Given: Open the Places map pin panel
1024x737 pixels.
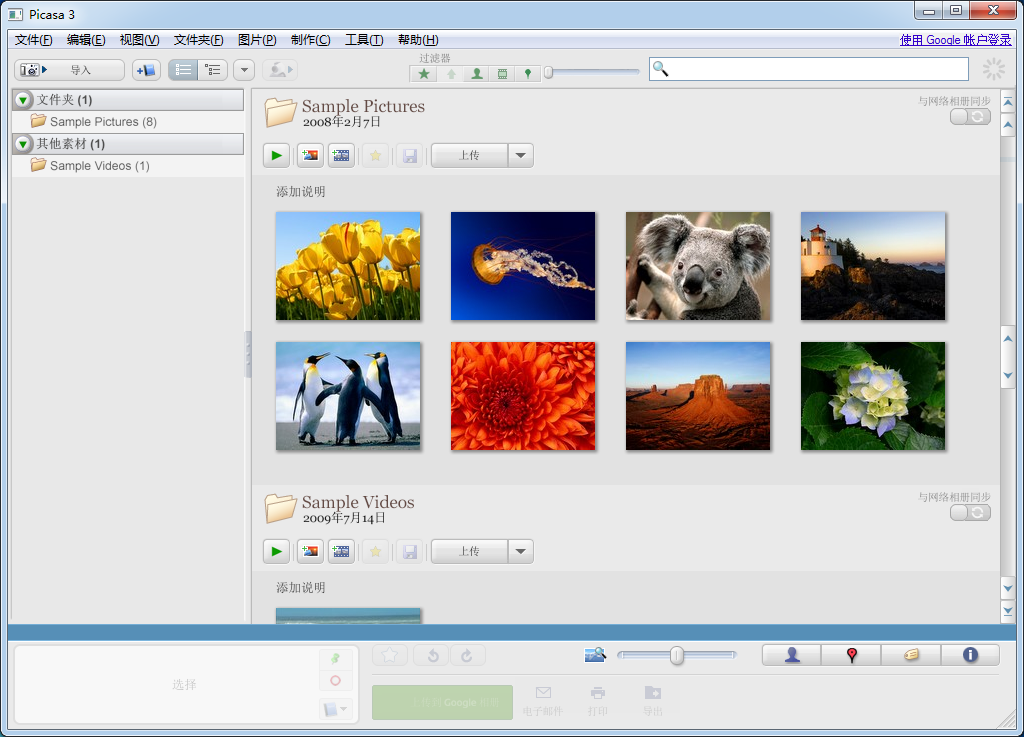Looking at the screenshot, I should coord(851,655).
